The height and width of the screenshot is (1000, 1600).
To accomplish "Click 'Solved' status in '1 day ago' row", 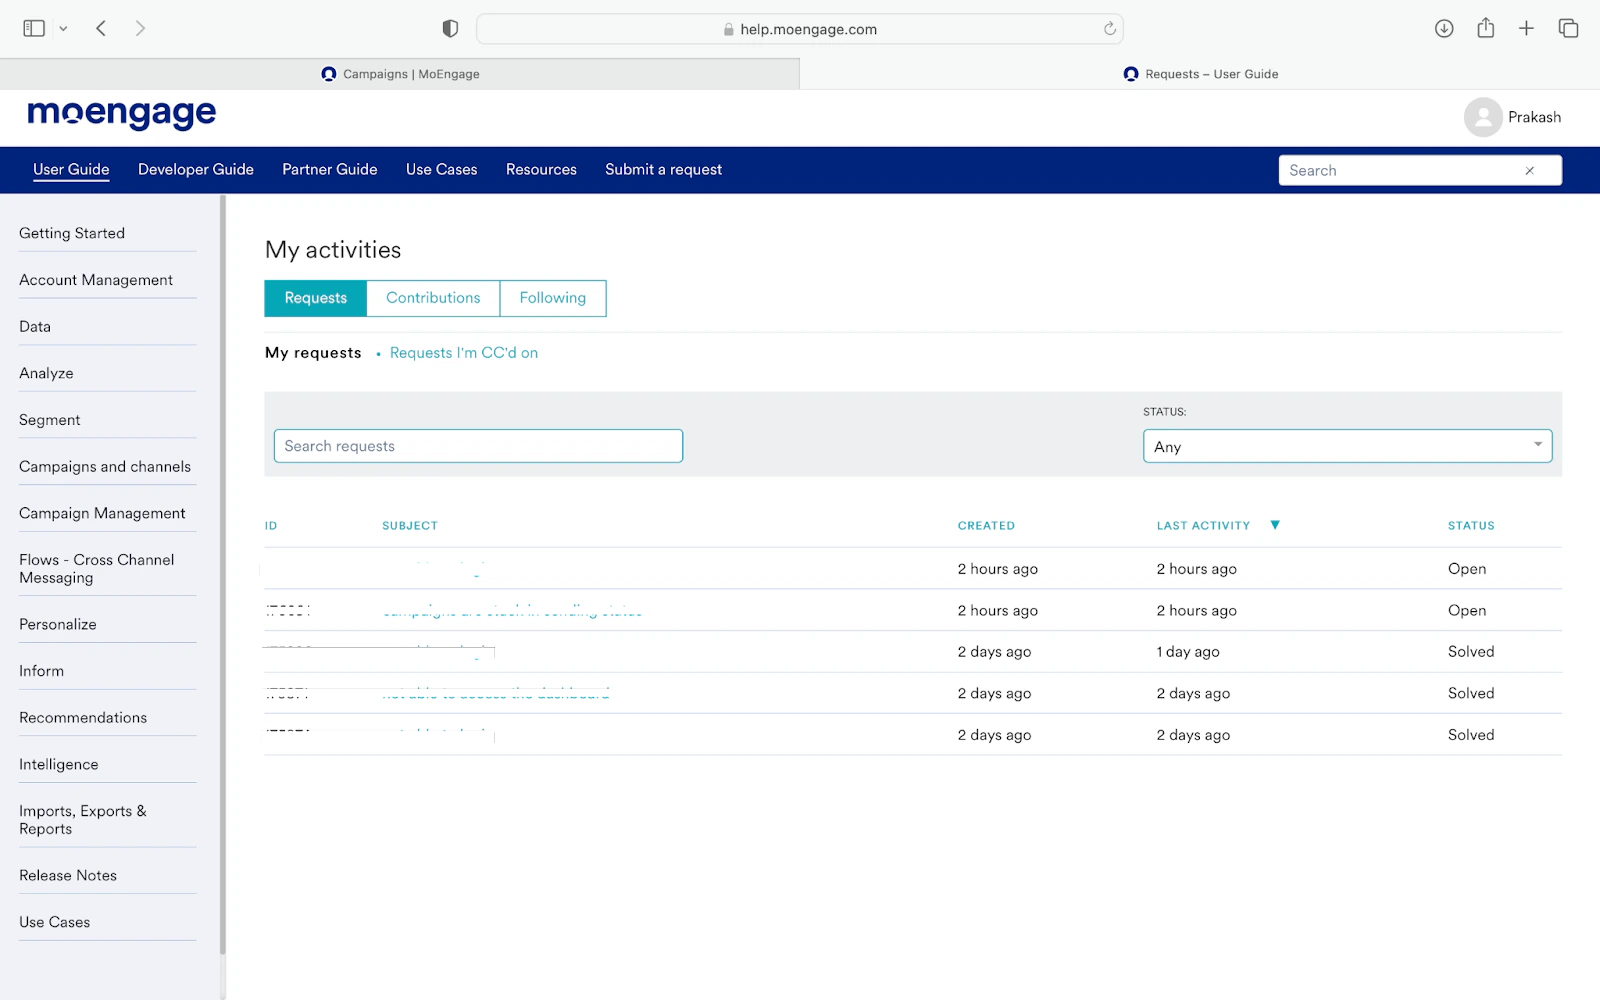I will (1471, 652).
